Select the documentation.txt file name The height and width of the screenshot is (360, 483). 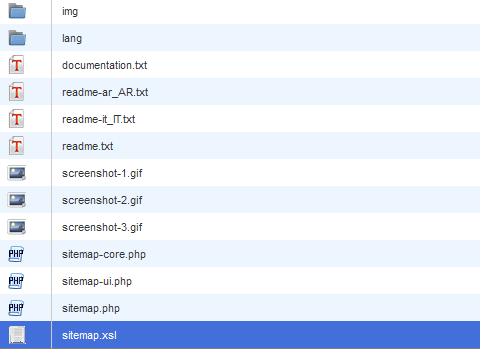pos(104,65)
